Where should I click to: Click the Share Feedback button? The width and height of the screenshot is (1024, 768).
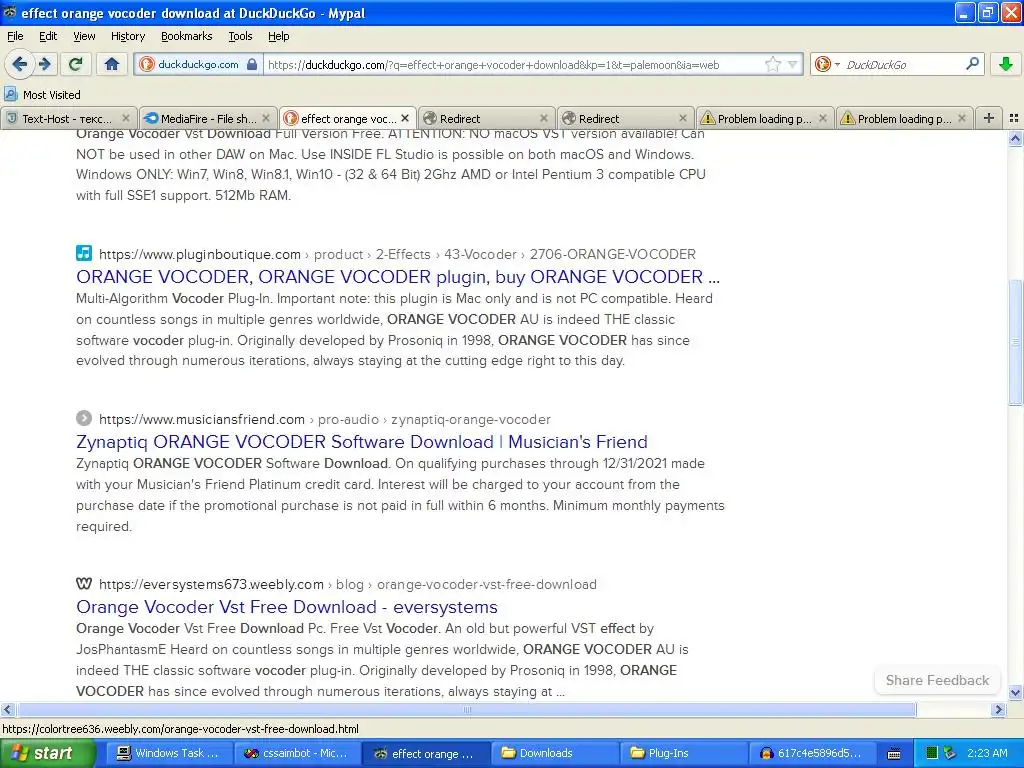tap(937, 680)
